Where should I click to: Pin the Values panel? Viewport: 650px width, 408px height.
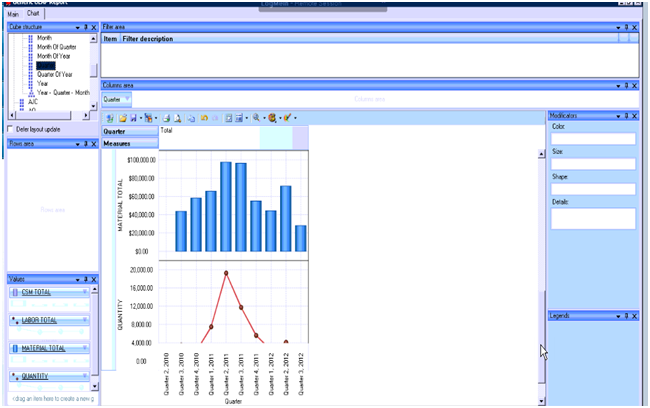tap(86, 279)
